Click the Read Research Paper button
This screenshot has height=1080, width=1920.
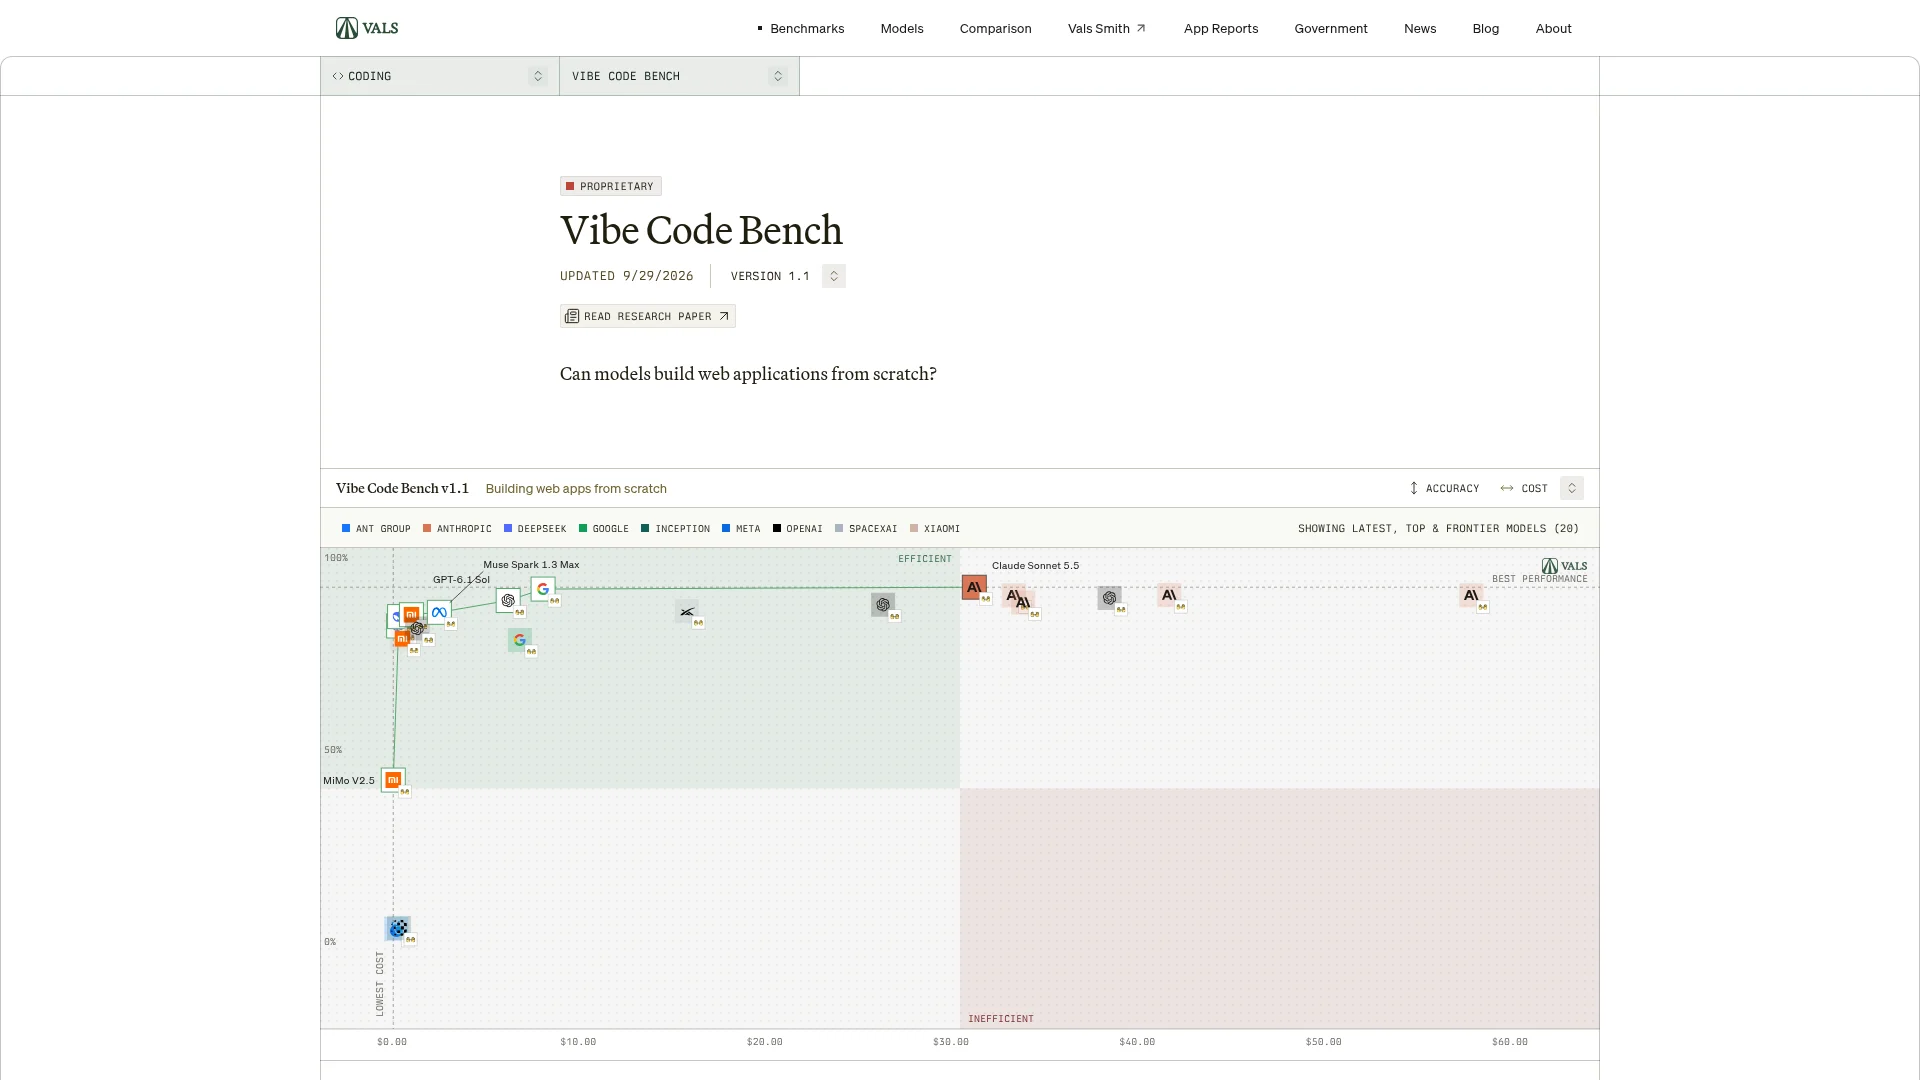click(648, 316)
